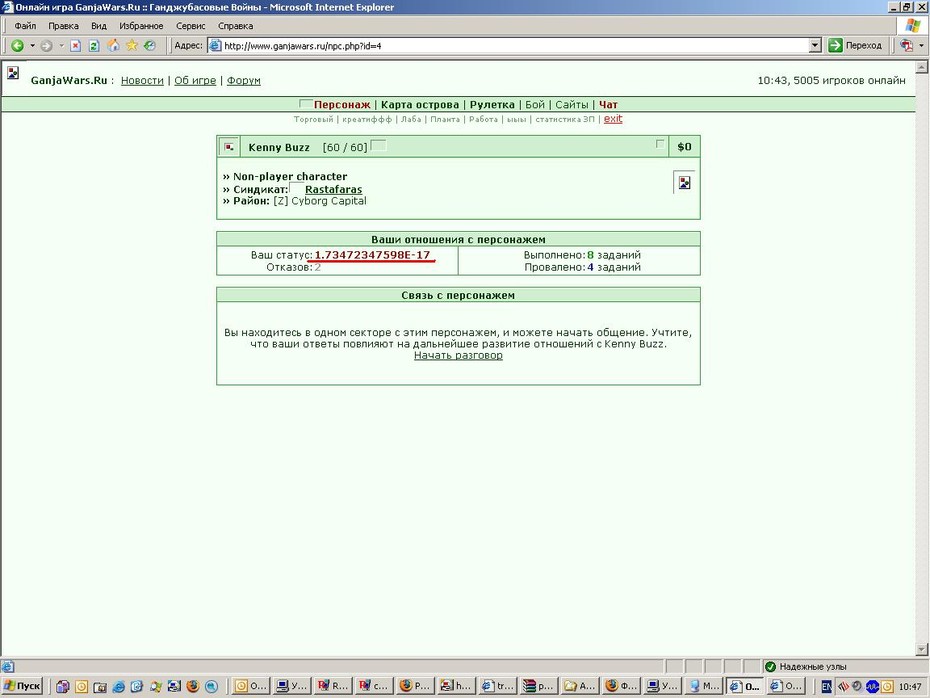This screenshot has height=698, width=930.
Task: Click the grey Forward arrow button
Action: tap(46, 46)
